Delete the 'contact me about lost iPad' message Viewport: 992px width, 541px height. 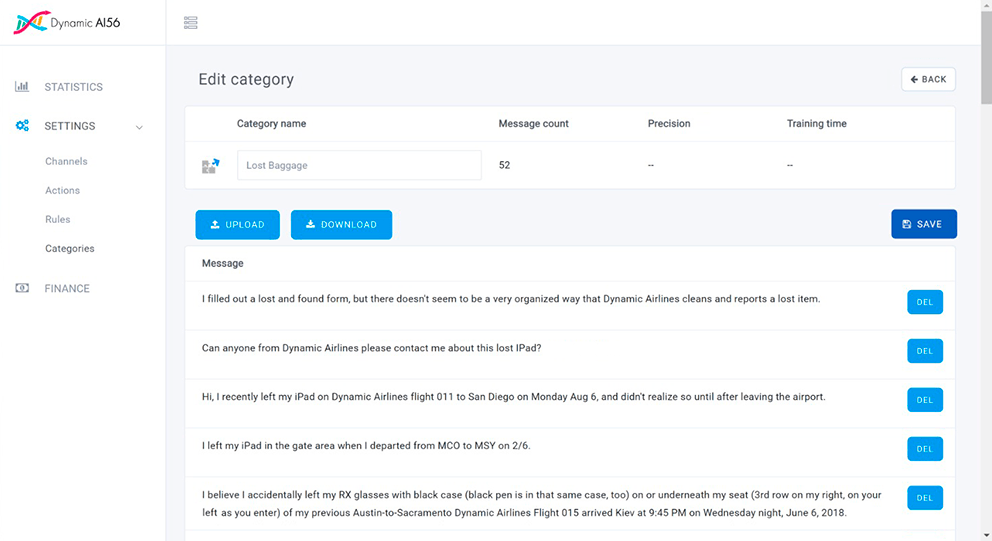pos(924,351)
